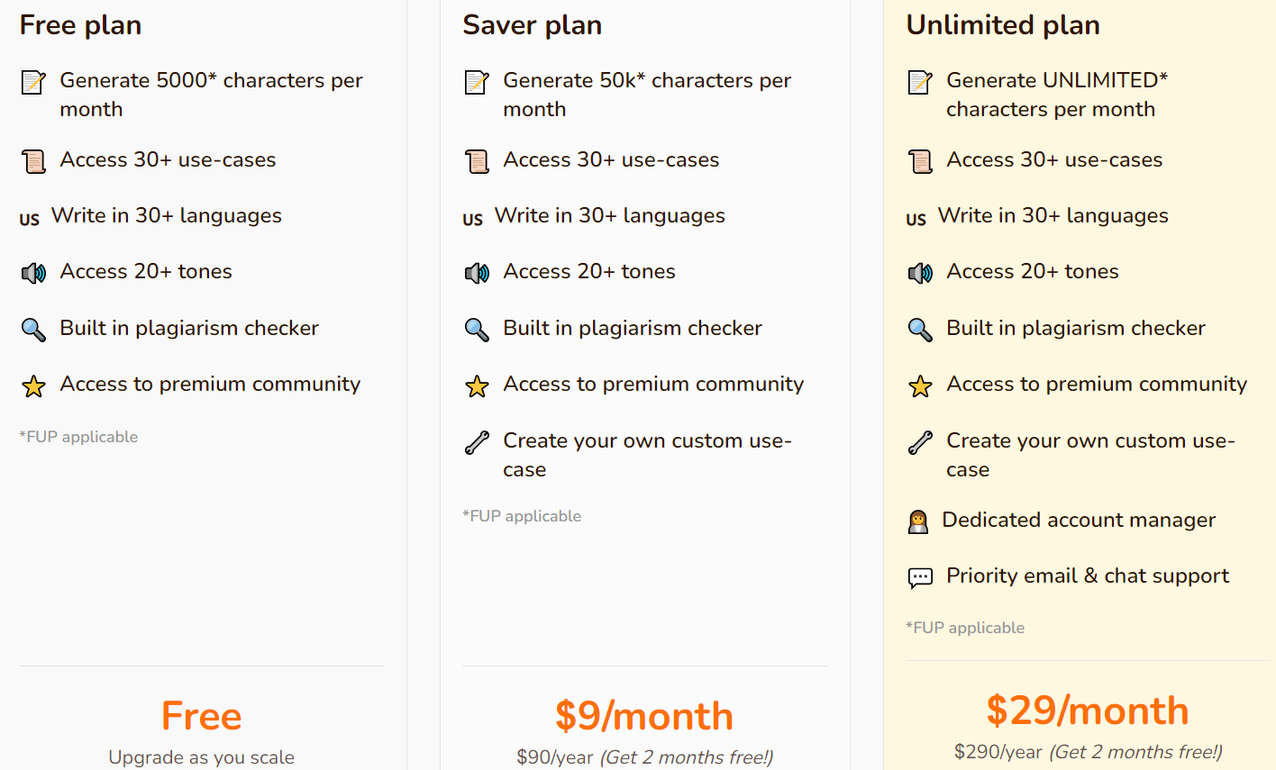Click the star icon in Unlimited plan
This screenshot has width=1276, height=770.
(920, 385)
